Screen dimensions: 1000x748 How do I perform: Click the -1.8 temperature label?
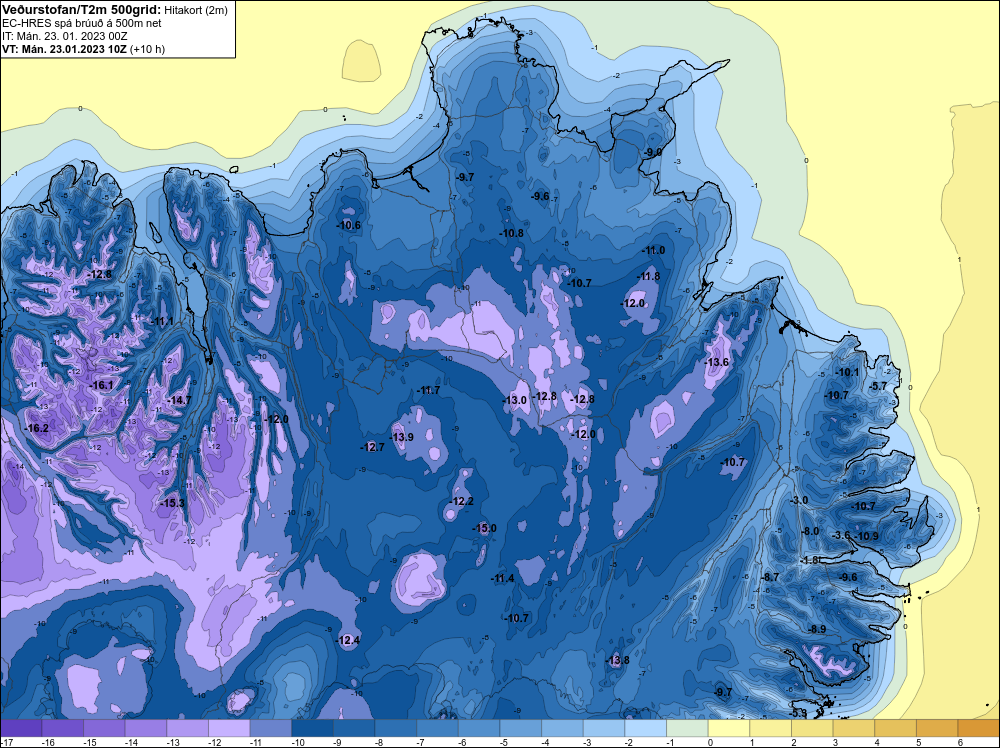click(809, 560)
